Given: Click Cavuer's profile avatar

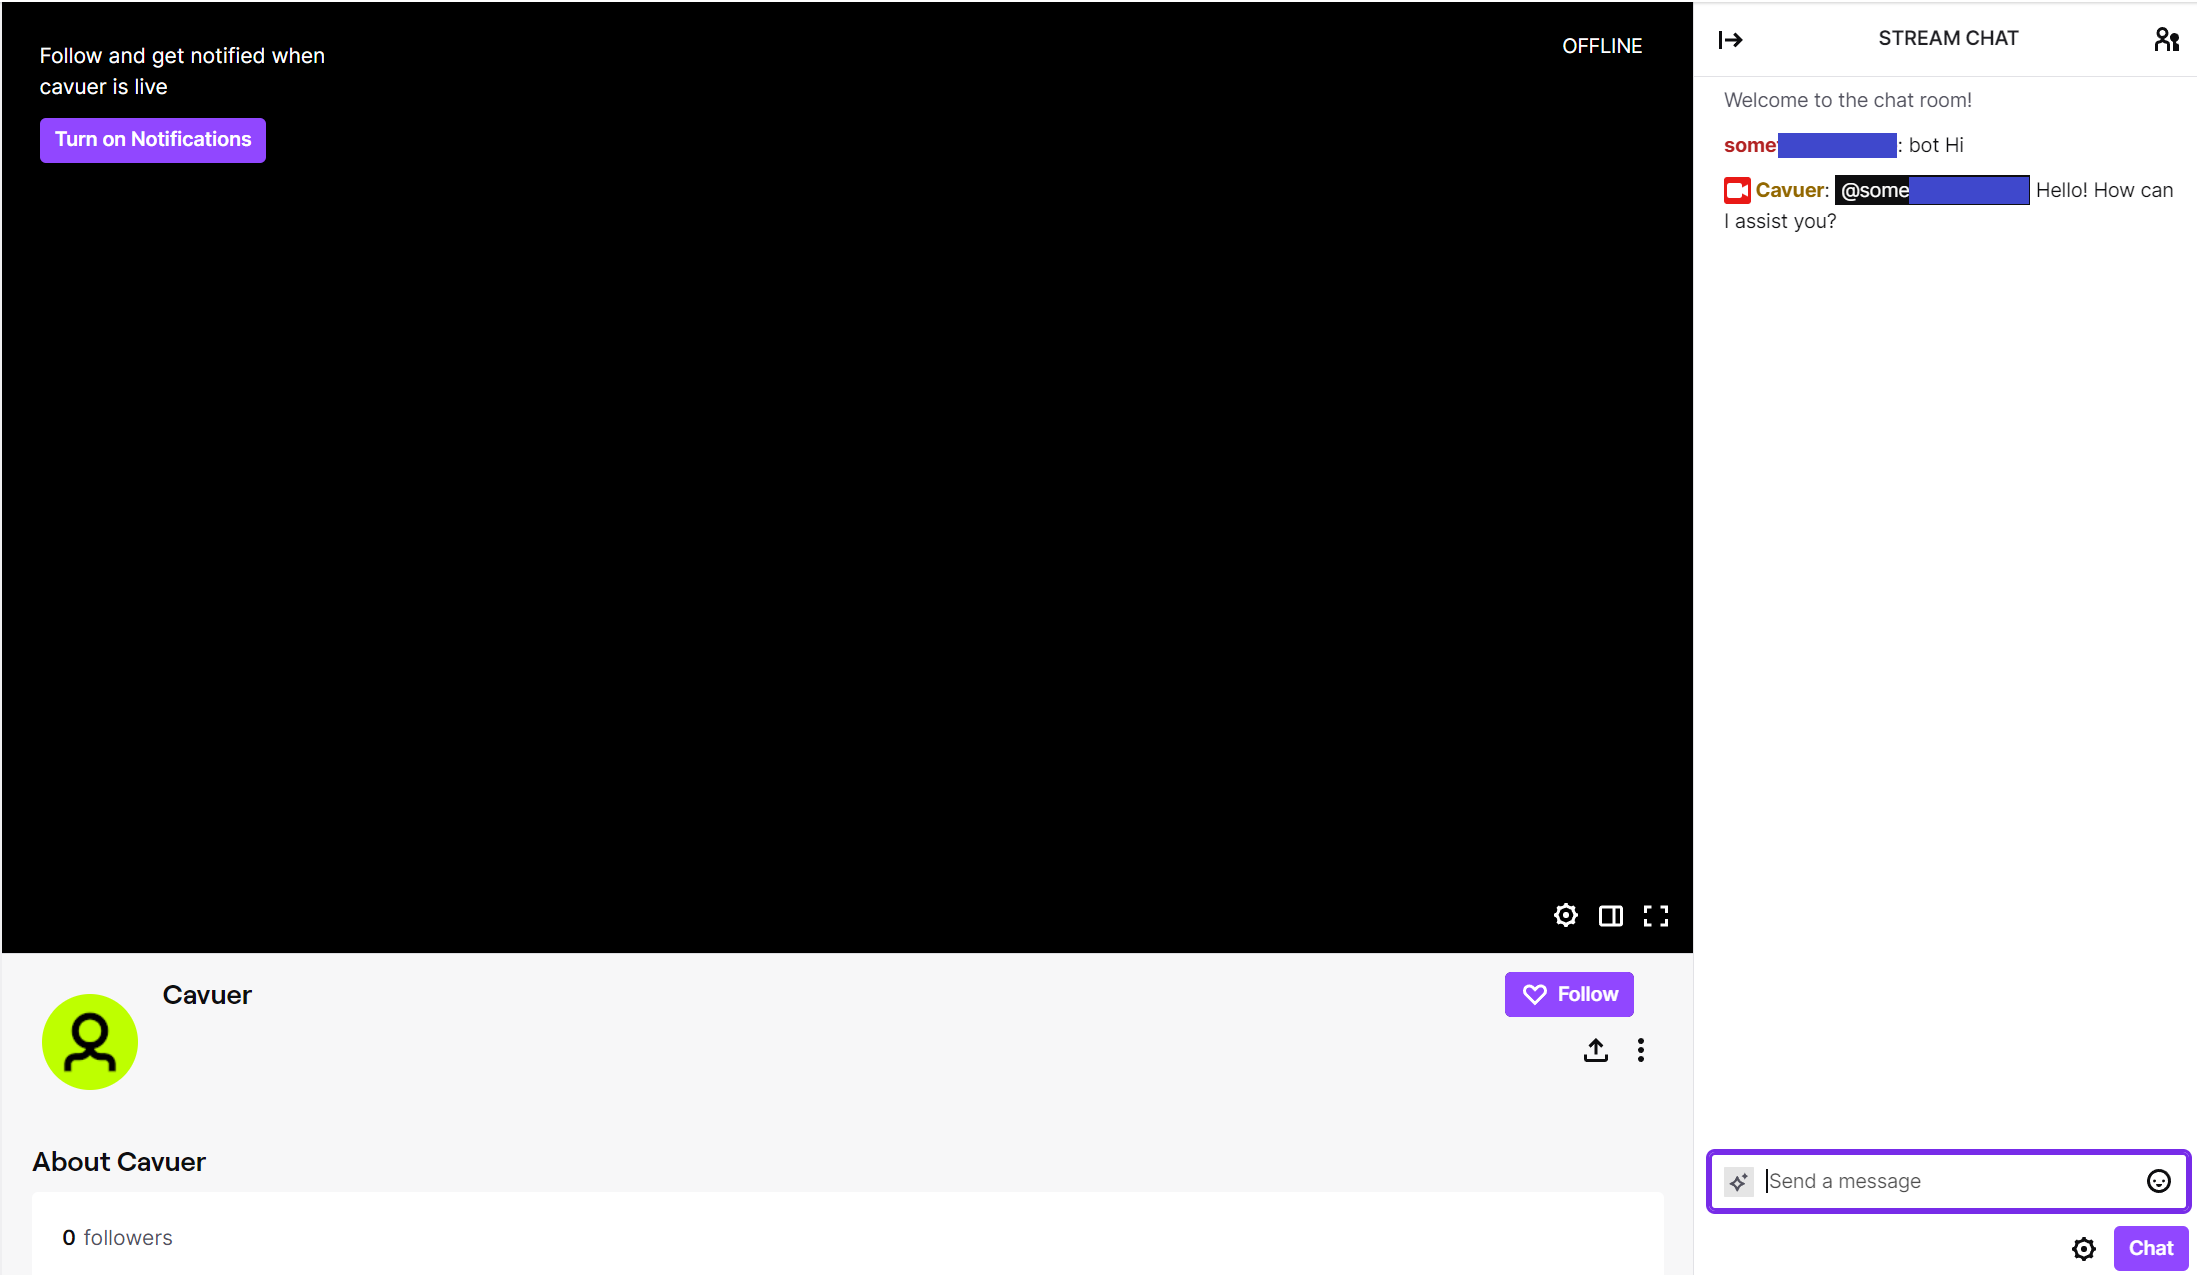Looking at the screenshot, I should click(90, 1041).
